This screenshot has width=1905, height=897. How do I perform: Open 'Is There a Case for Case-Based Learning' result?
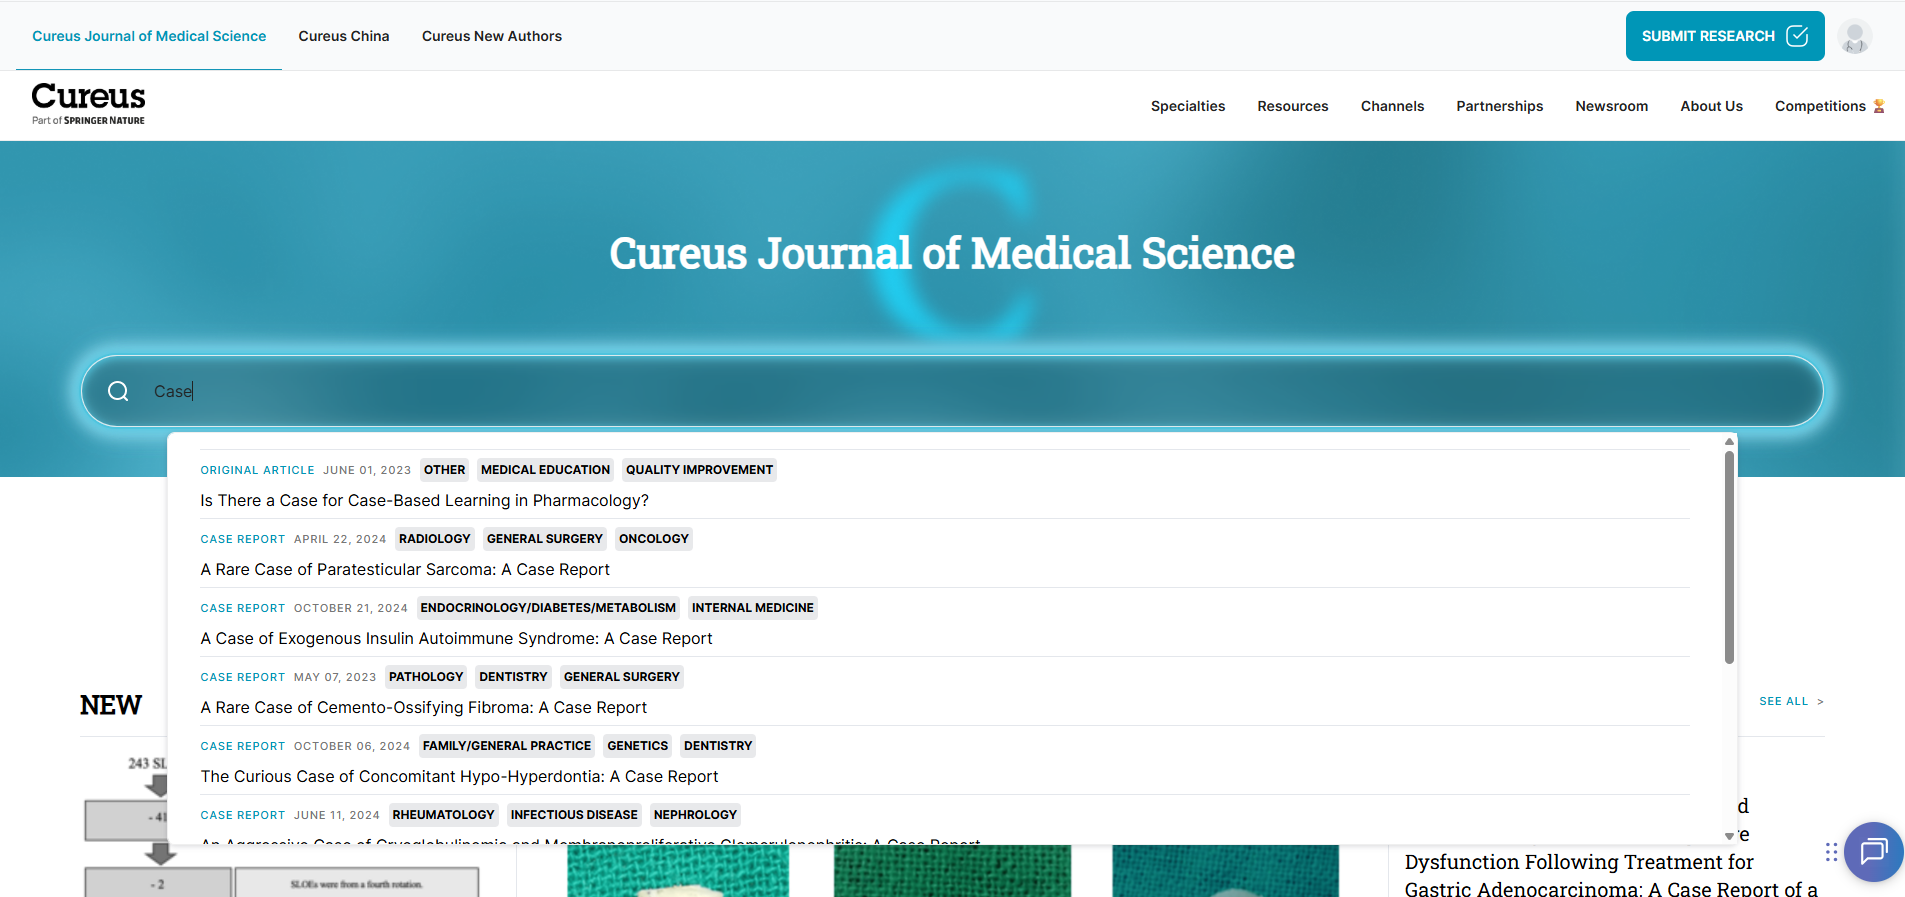(424, 500)
